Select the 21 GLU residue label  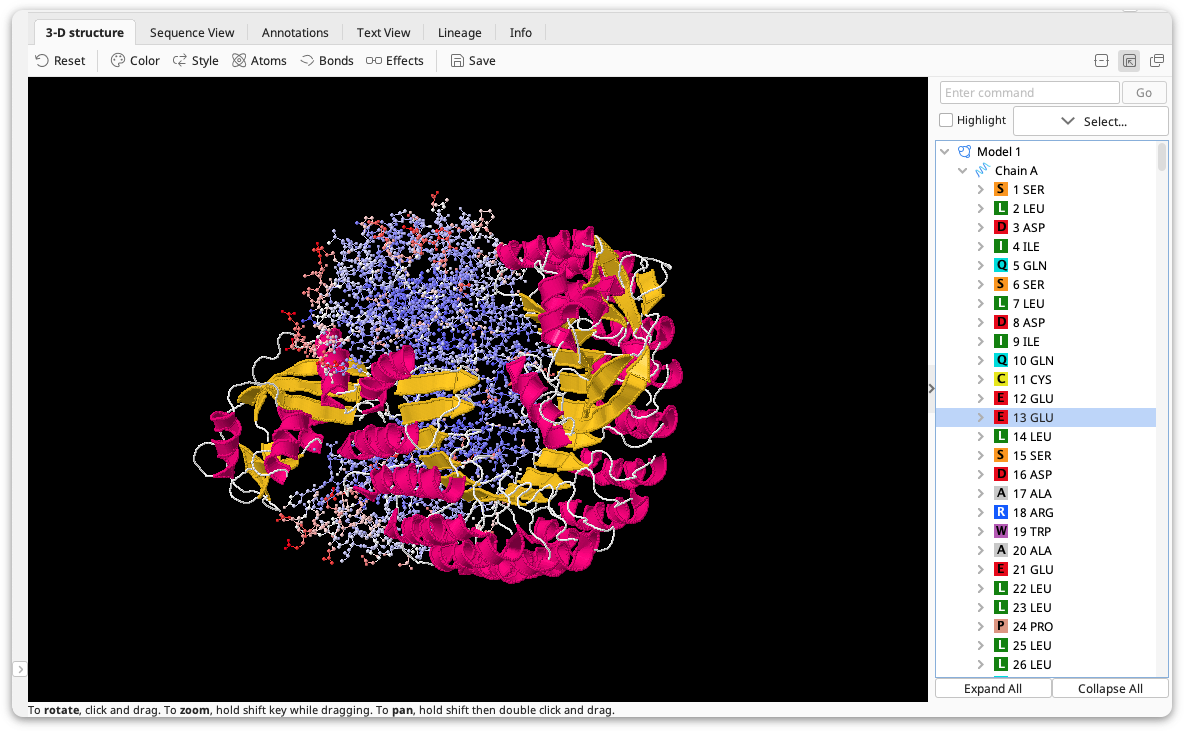point(1033,569)
